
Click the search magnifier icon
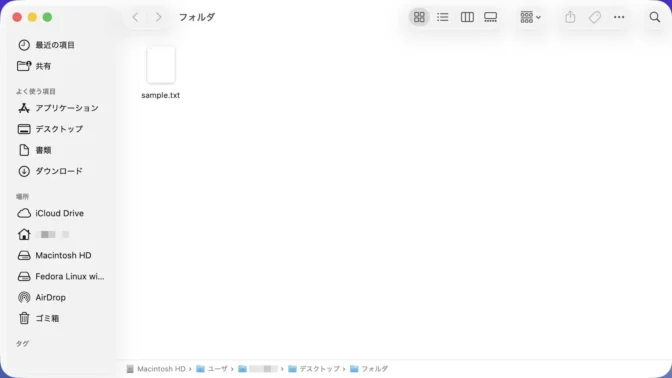pos(654,17)
